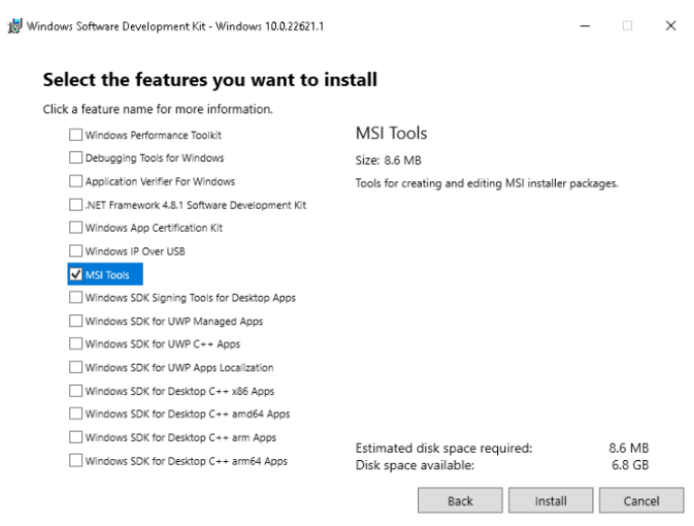
Task: Select Windows SDK for UWP Apps Localization checkbox
Action: pos(76,367)
